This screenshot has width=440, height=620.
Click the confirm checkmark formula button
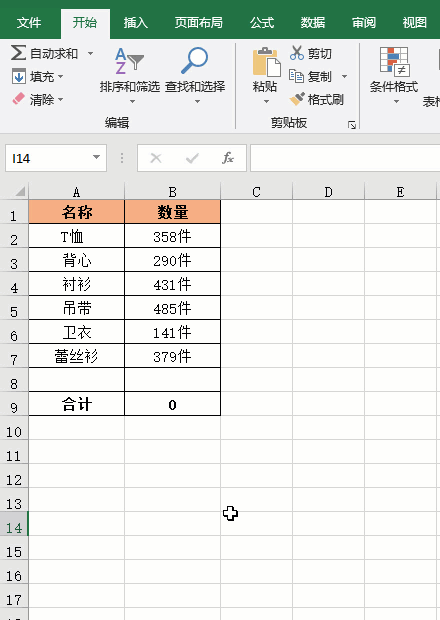tap(192, 158)
